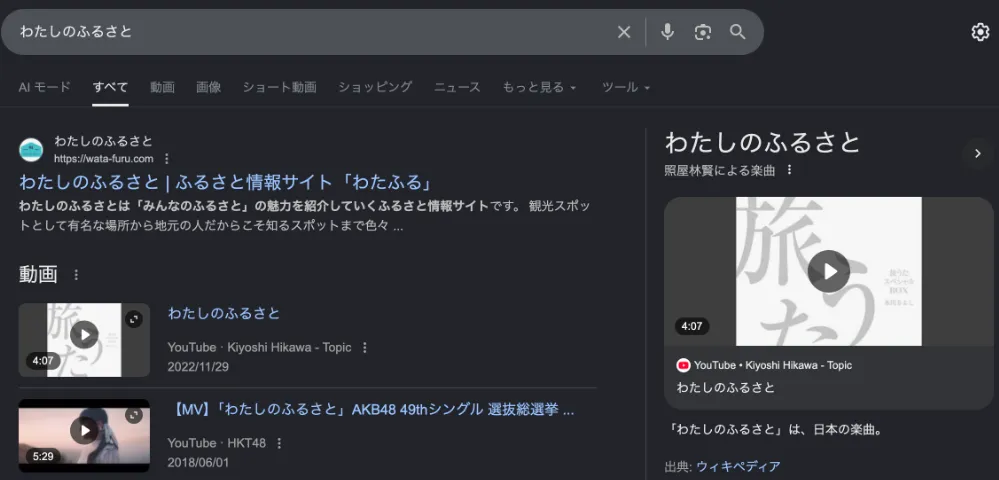Open more options next to wata-furu.com URL

pos(167,159)
